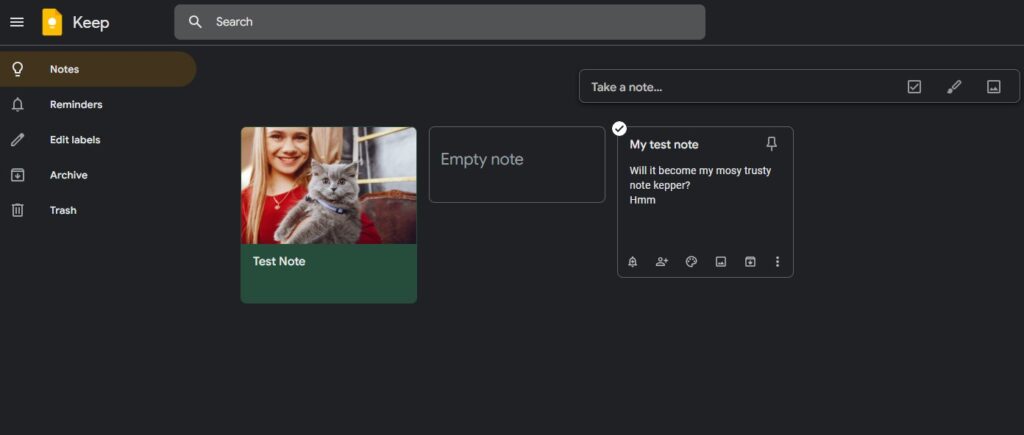Click the Keep app name text

(91, 23)
